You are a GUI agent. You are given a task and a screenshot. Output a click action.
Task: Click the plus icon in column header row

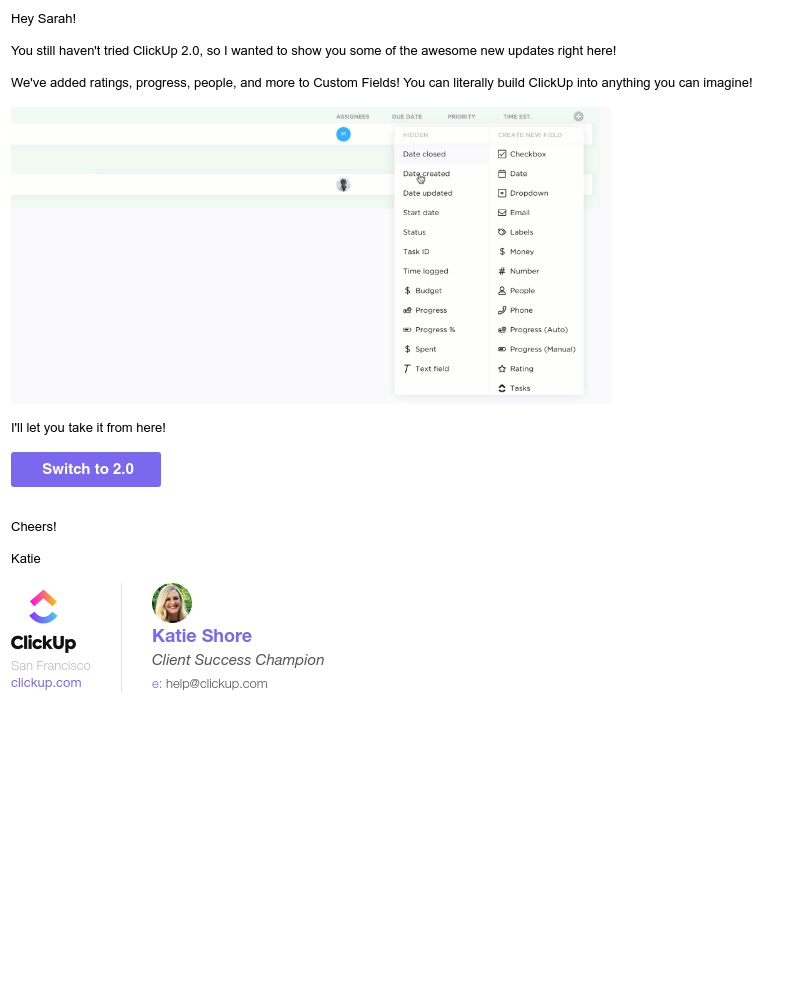click(579, 117)
